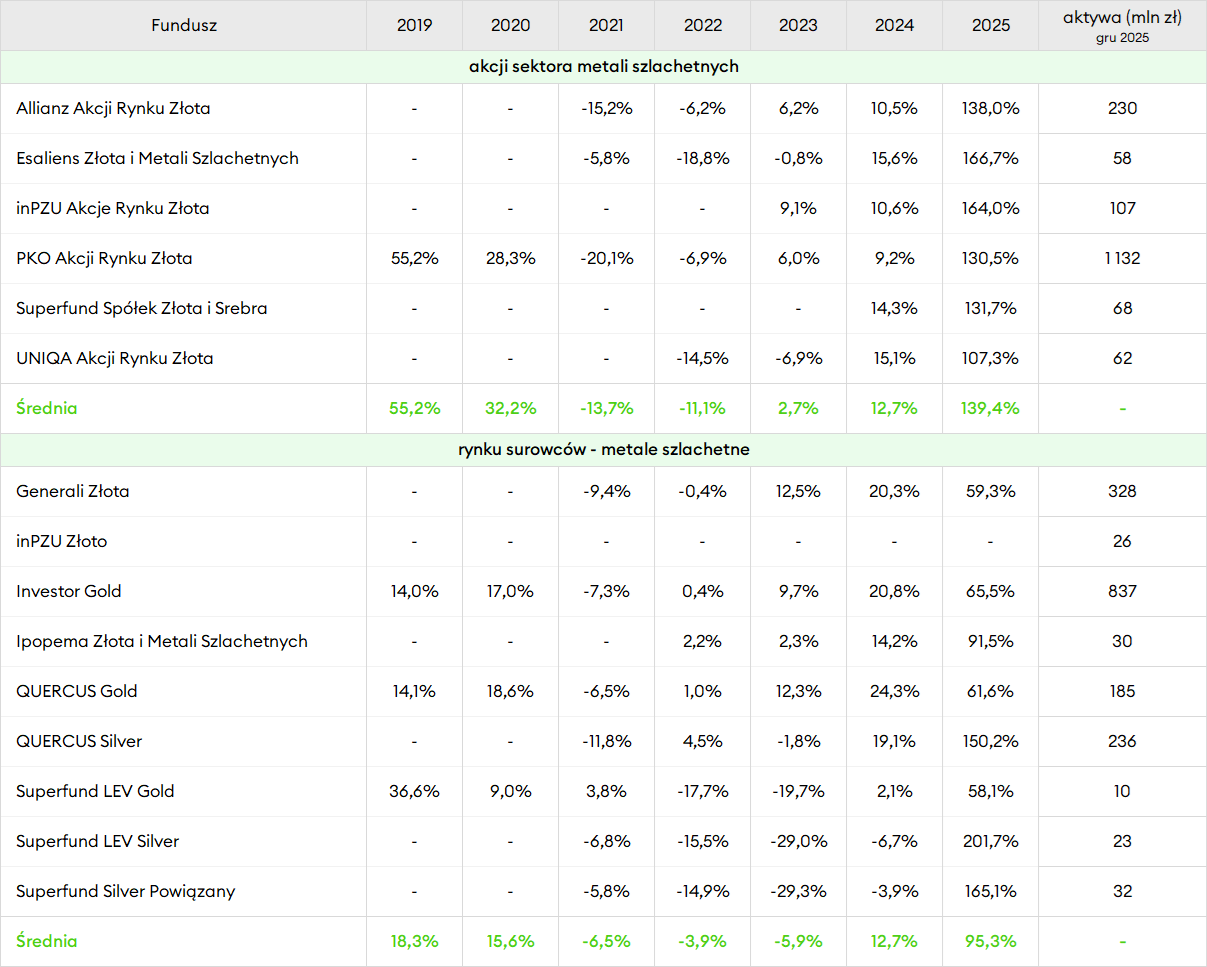Click the akcji sektora metali szlachetnych section header
1207x967 pixels.
coord(603,67)
